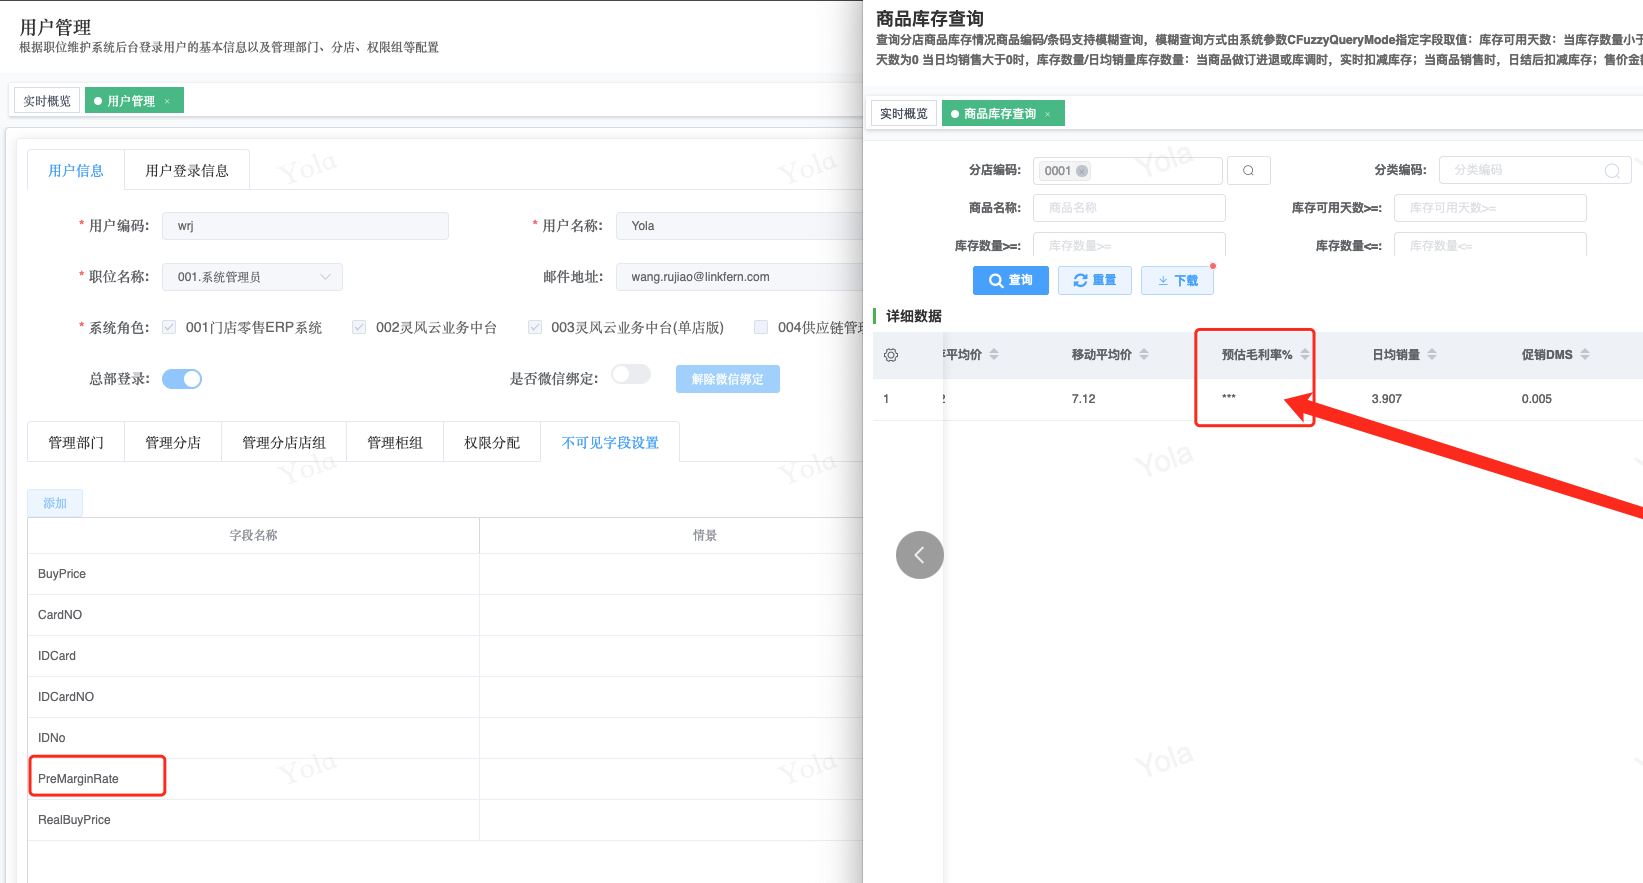Click the search icon button beside 分店编码
Image resolution: width=1643 pixels, height=883 pixels.
point(1248,171)
